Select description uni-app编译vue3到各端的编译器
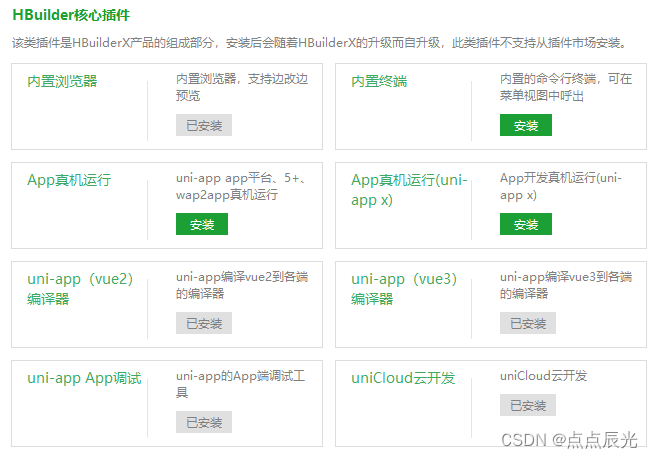The height and width of the screenshot is (458, 653). [566, 285]
